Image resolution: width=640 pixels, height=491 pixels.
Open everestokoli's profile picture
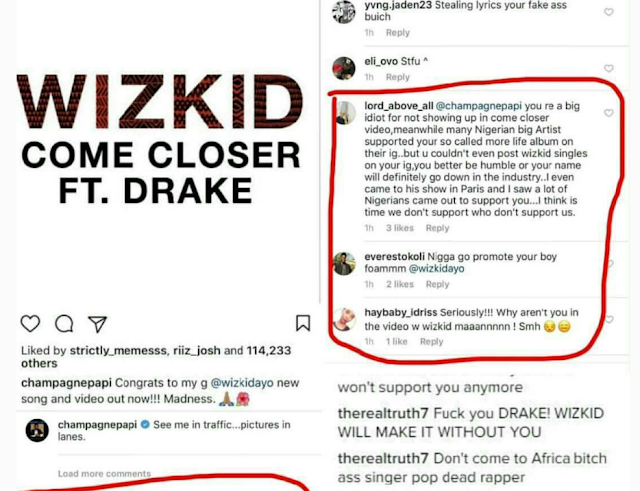tap(344, 264)
